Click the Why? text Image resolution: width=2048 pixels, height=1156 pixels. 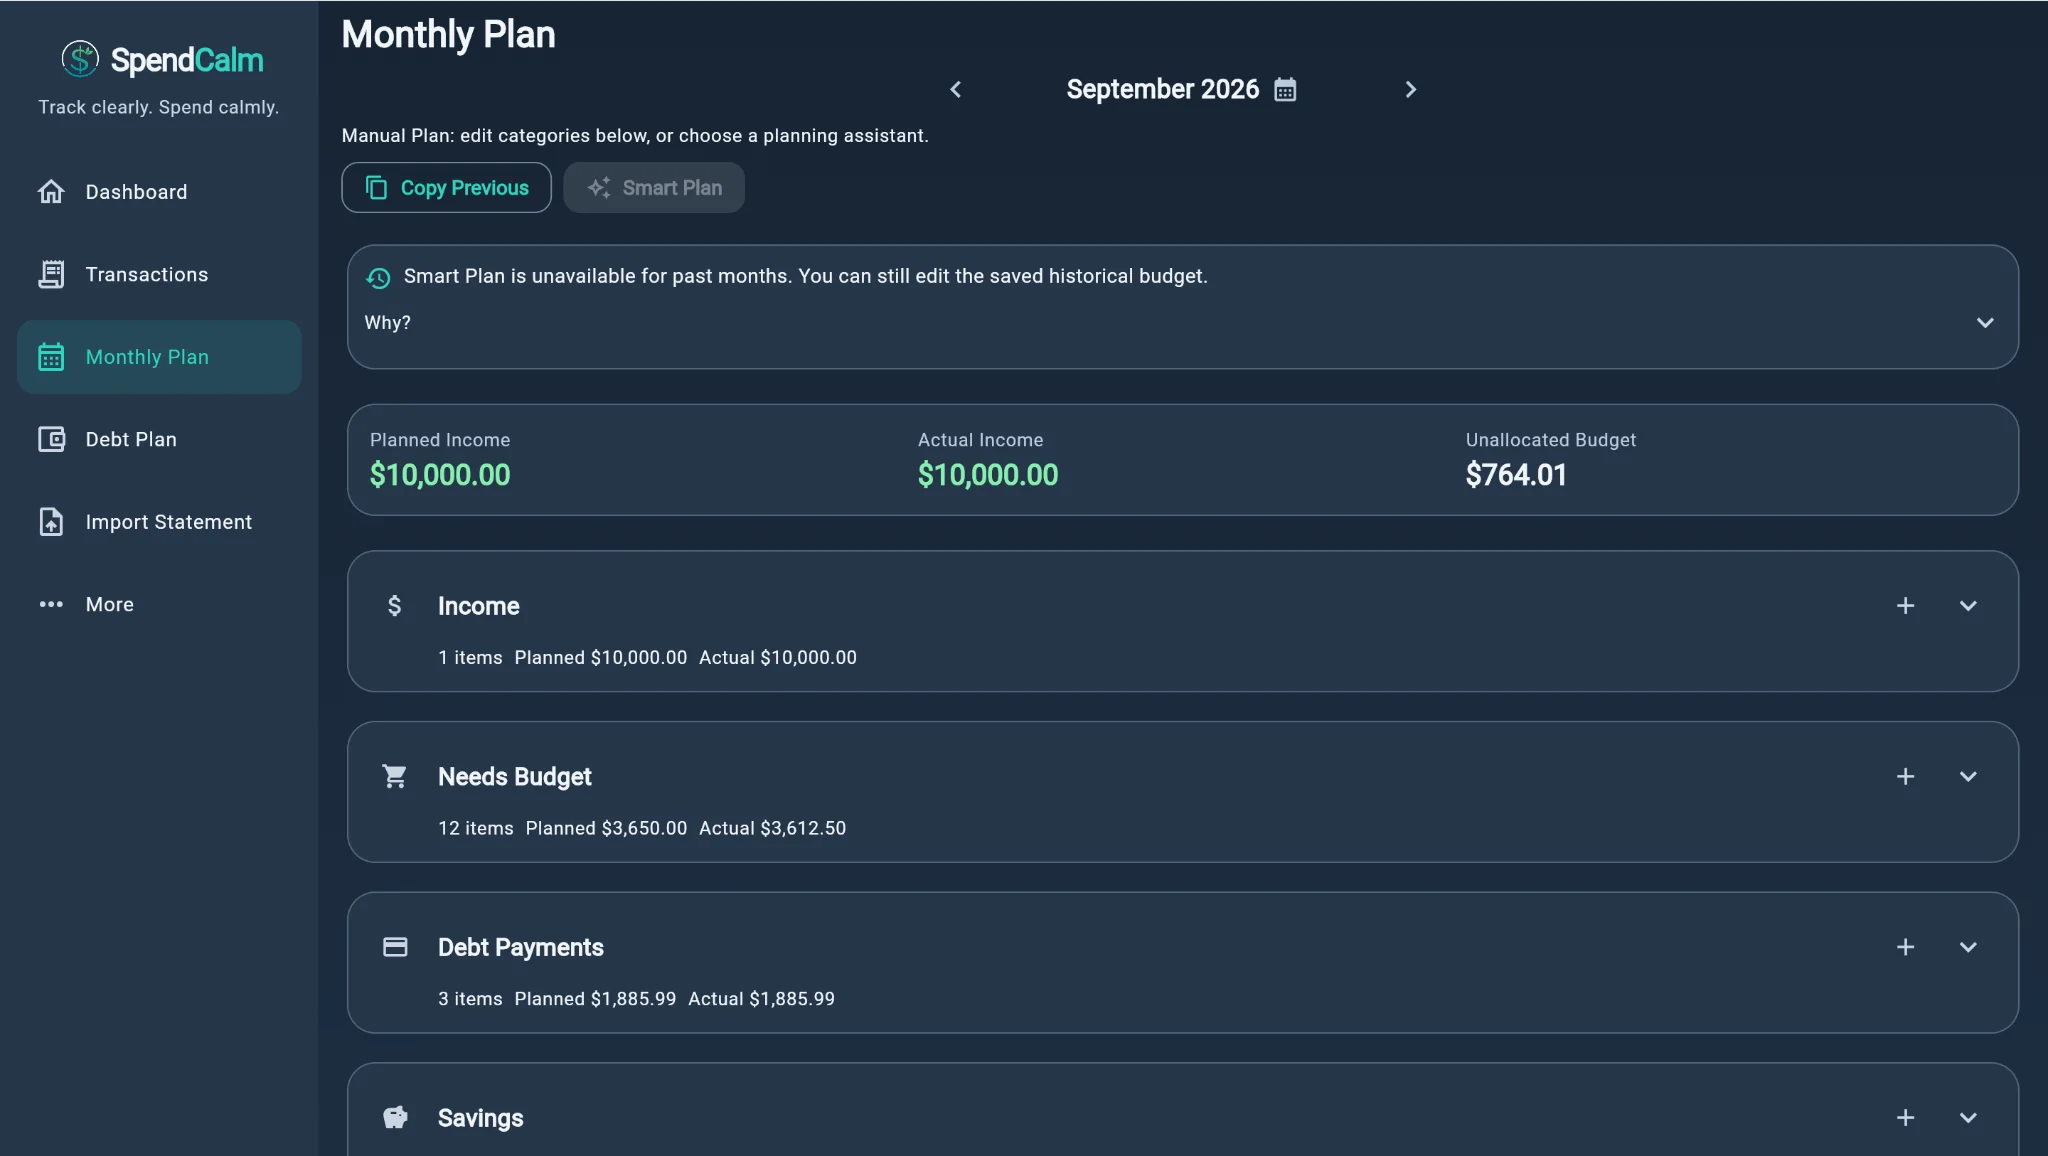388,323
